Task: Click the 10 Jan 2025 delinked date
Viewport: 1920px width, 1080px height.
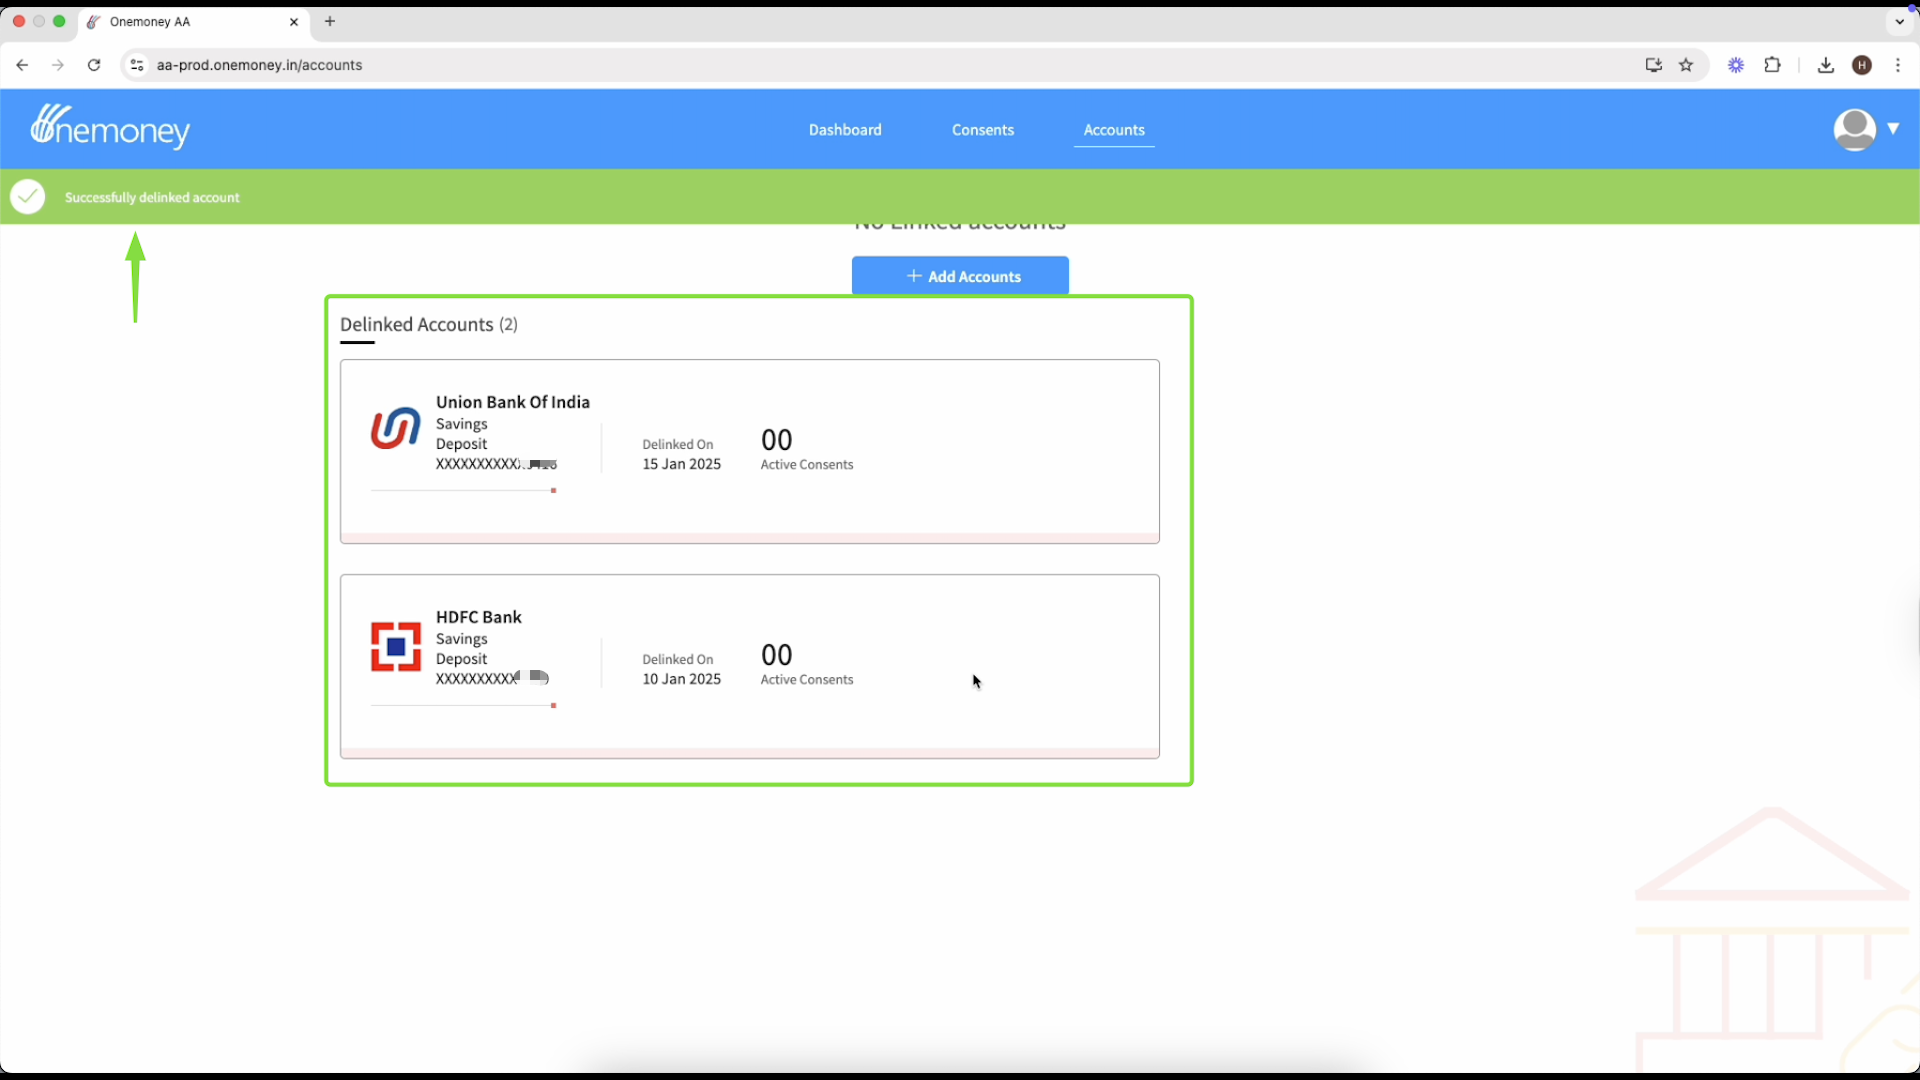Action: [x=682, y=679]
